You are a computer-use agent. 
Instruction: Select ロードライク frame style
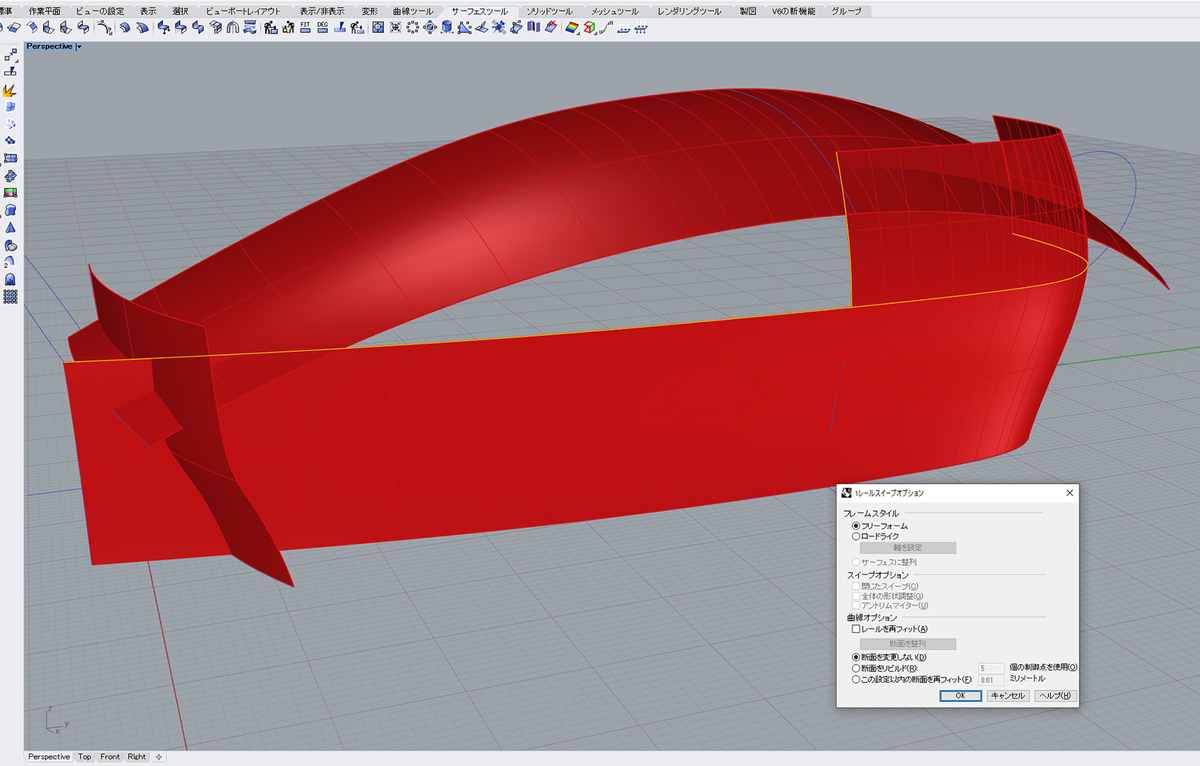pos(875,536)
